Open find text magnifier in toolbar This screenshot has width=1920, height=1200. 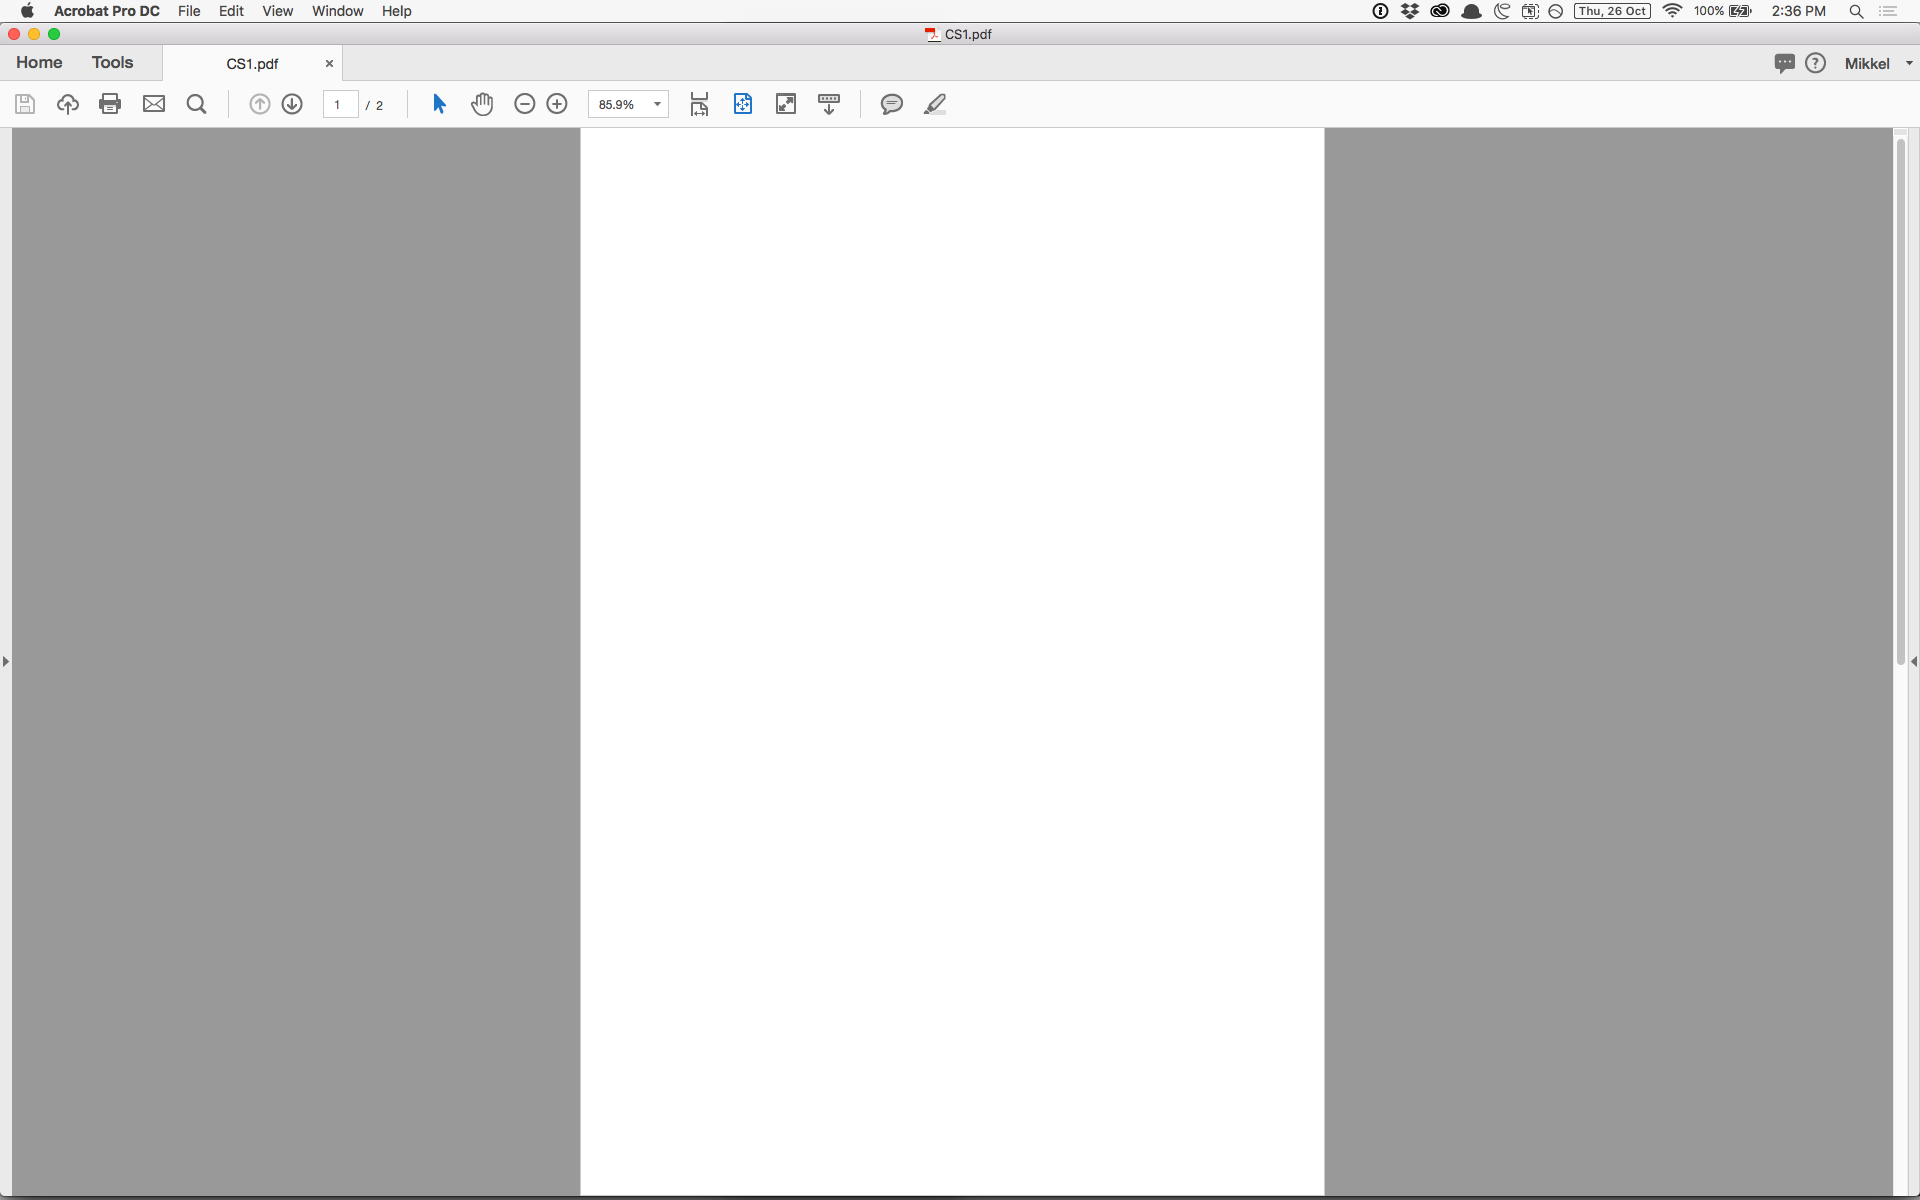click(196, 104)
